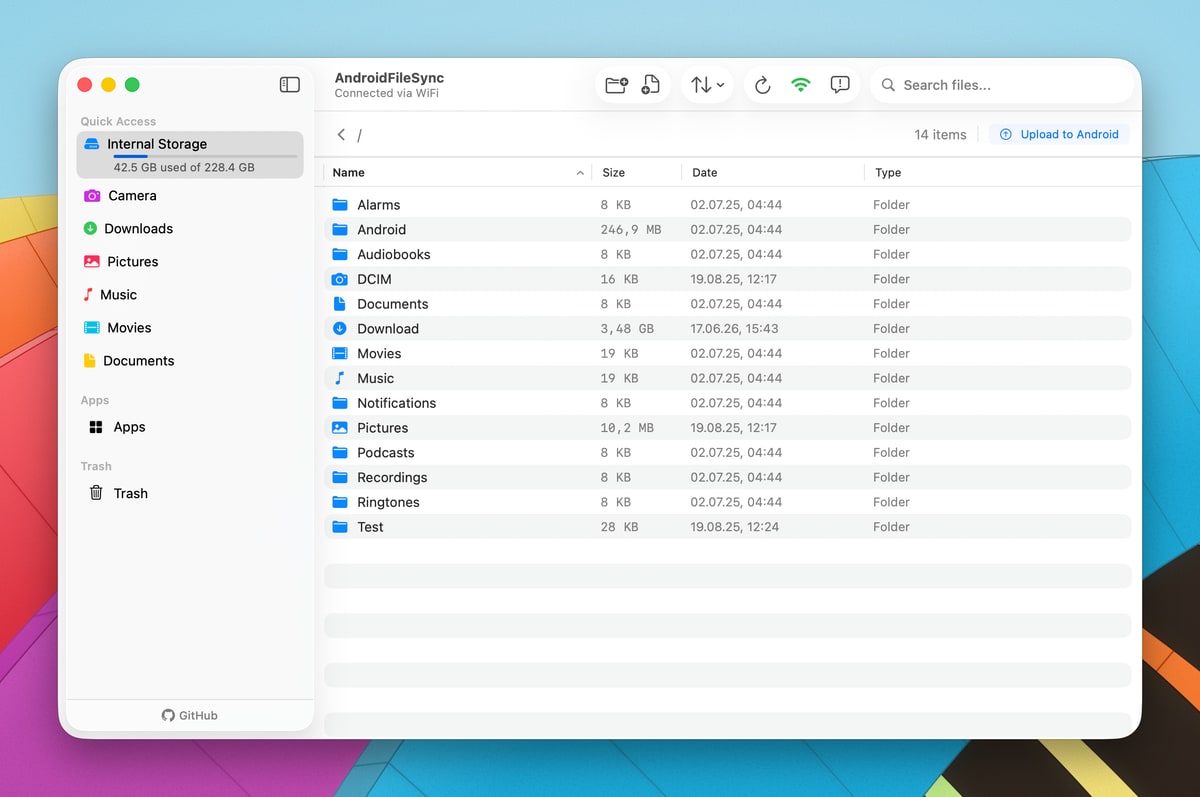This screenshot has height=797, width=1200.
Task: Click the Ringtones folder icon
Action: (339, 503)
